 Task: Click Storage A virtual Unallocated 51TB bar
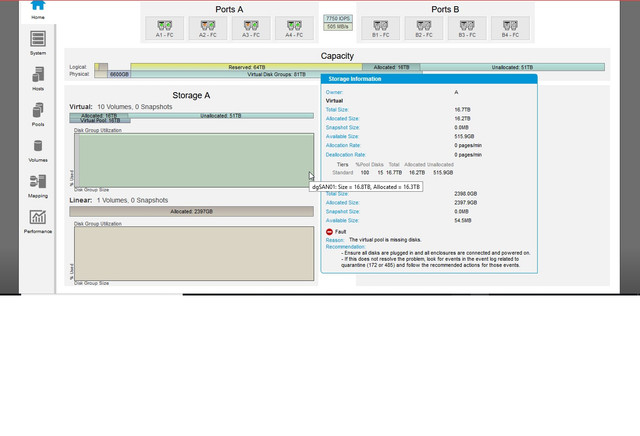(221, 116)
